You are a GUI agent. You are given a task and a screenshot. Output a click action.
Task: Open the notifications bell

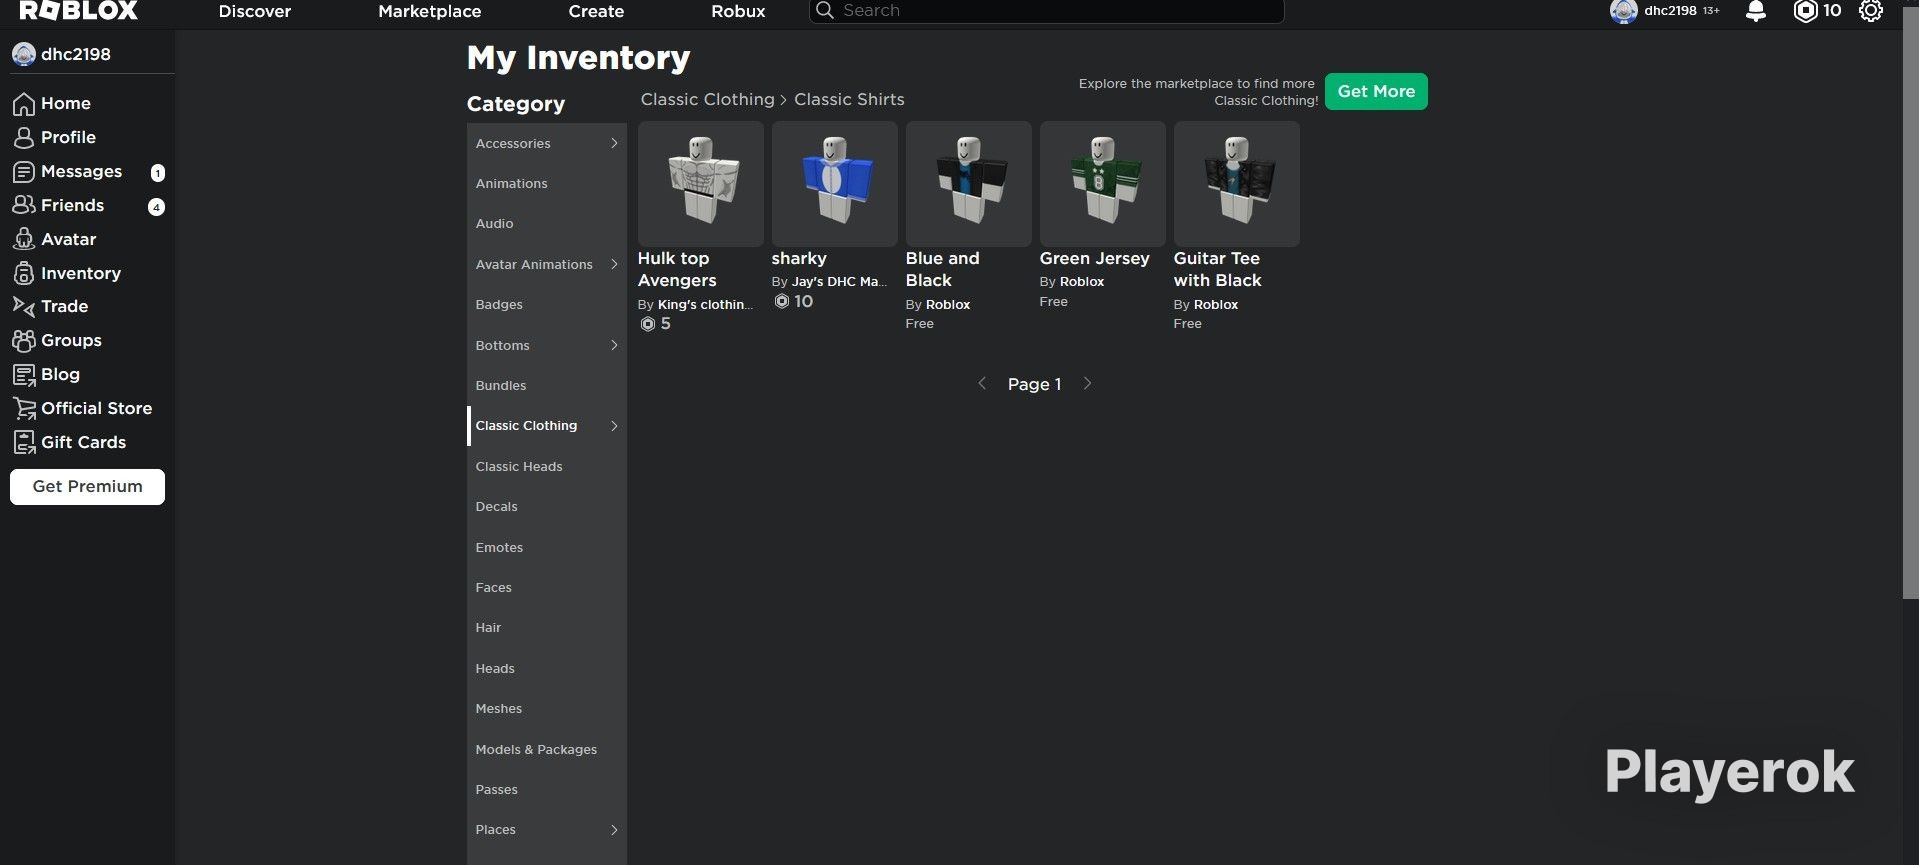pos(1755,11)
